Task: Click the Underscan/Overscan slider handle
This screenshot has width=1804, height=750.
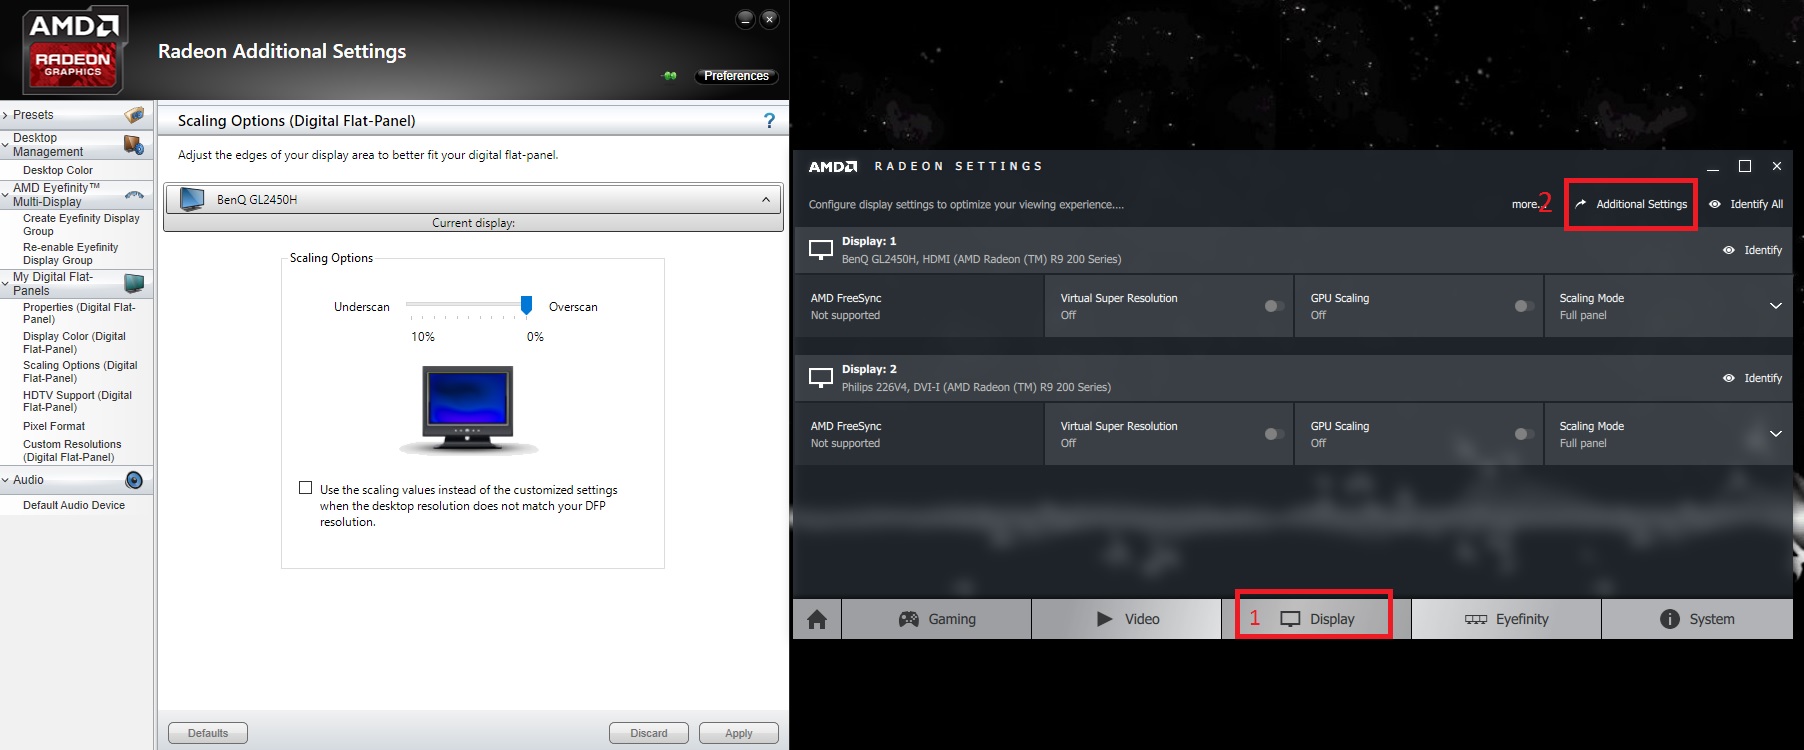Action: [x=526, y=305]
